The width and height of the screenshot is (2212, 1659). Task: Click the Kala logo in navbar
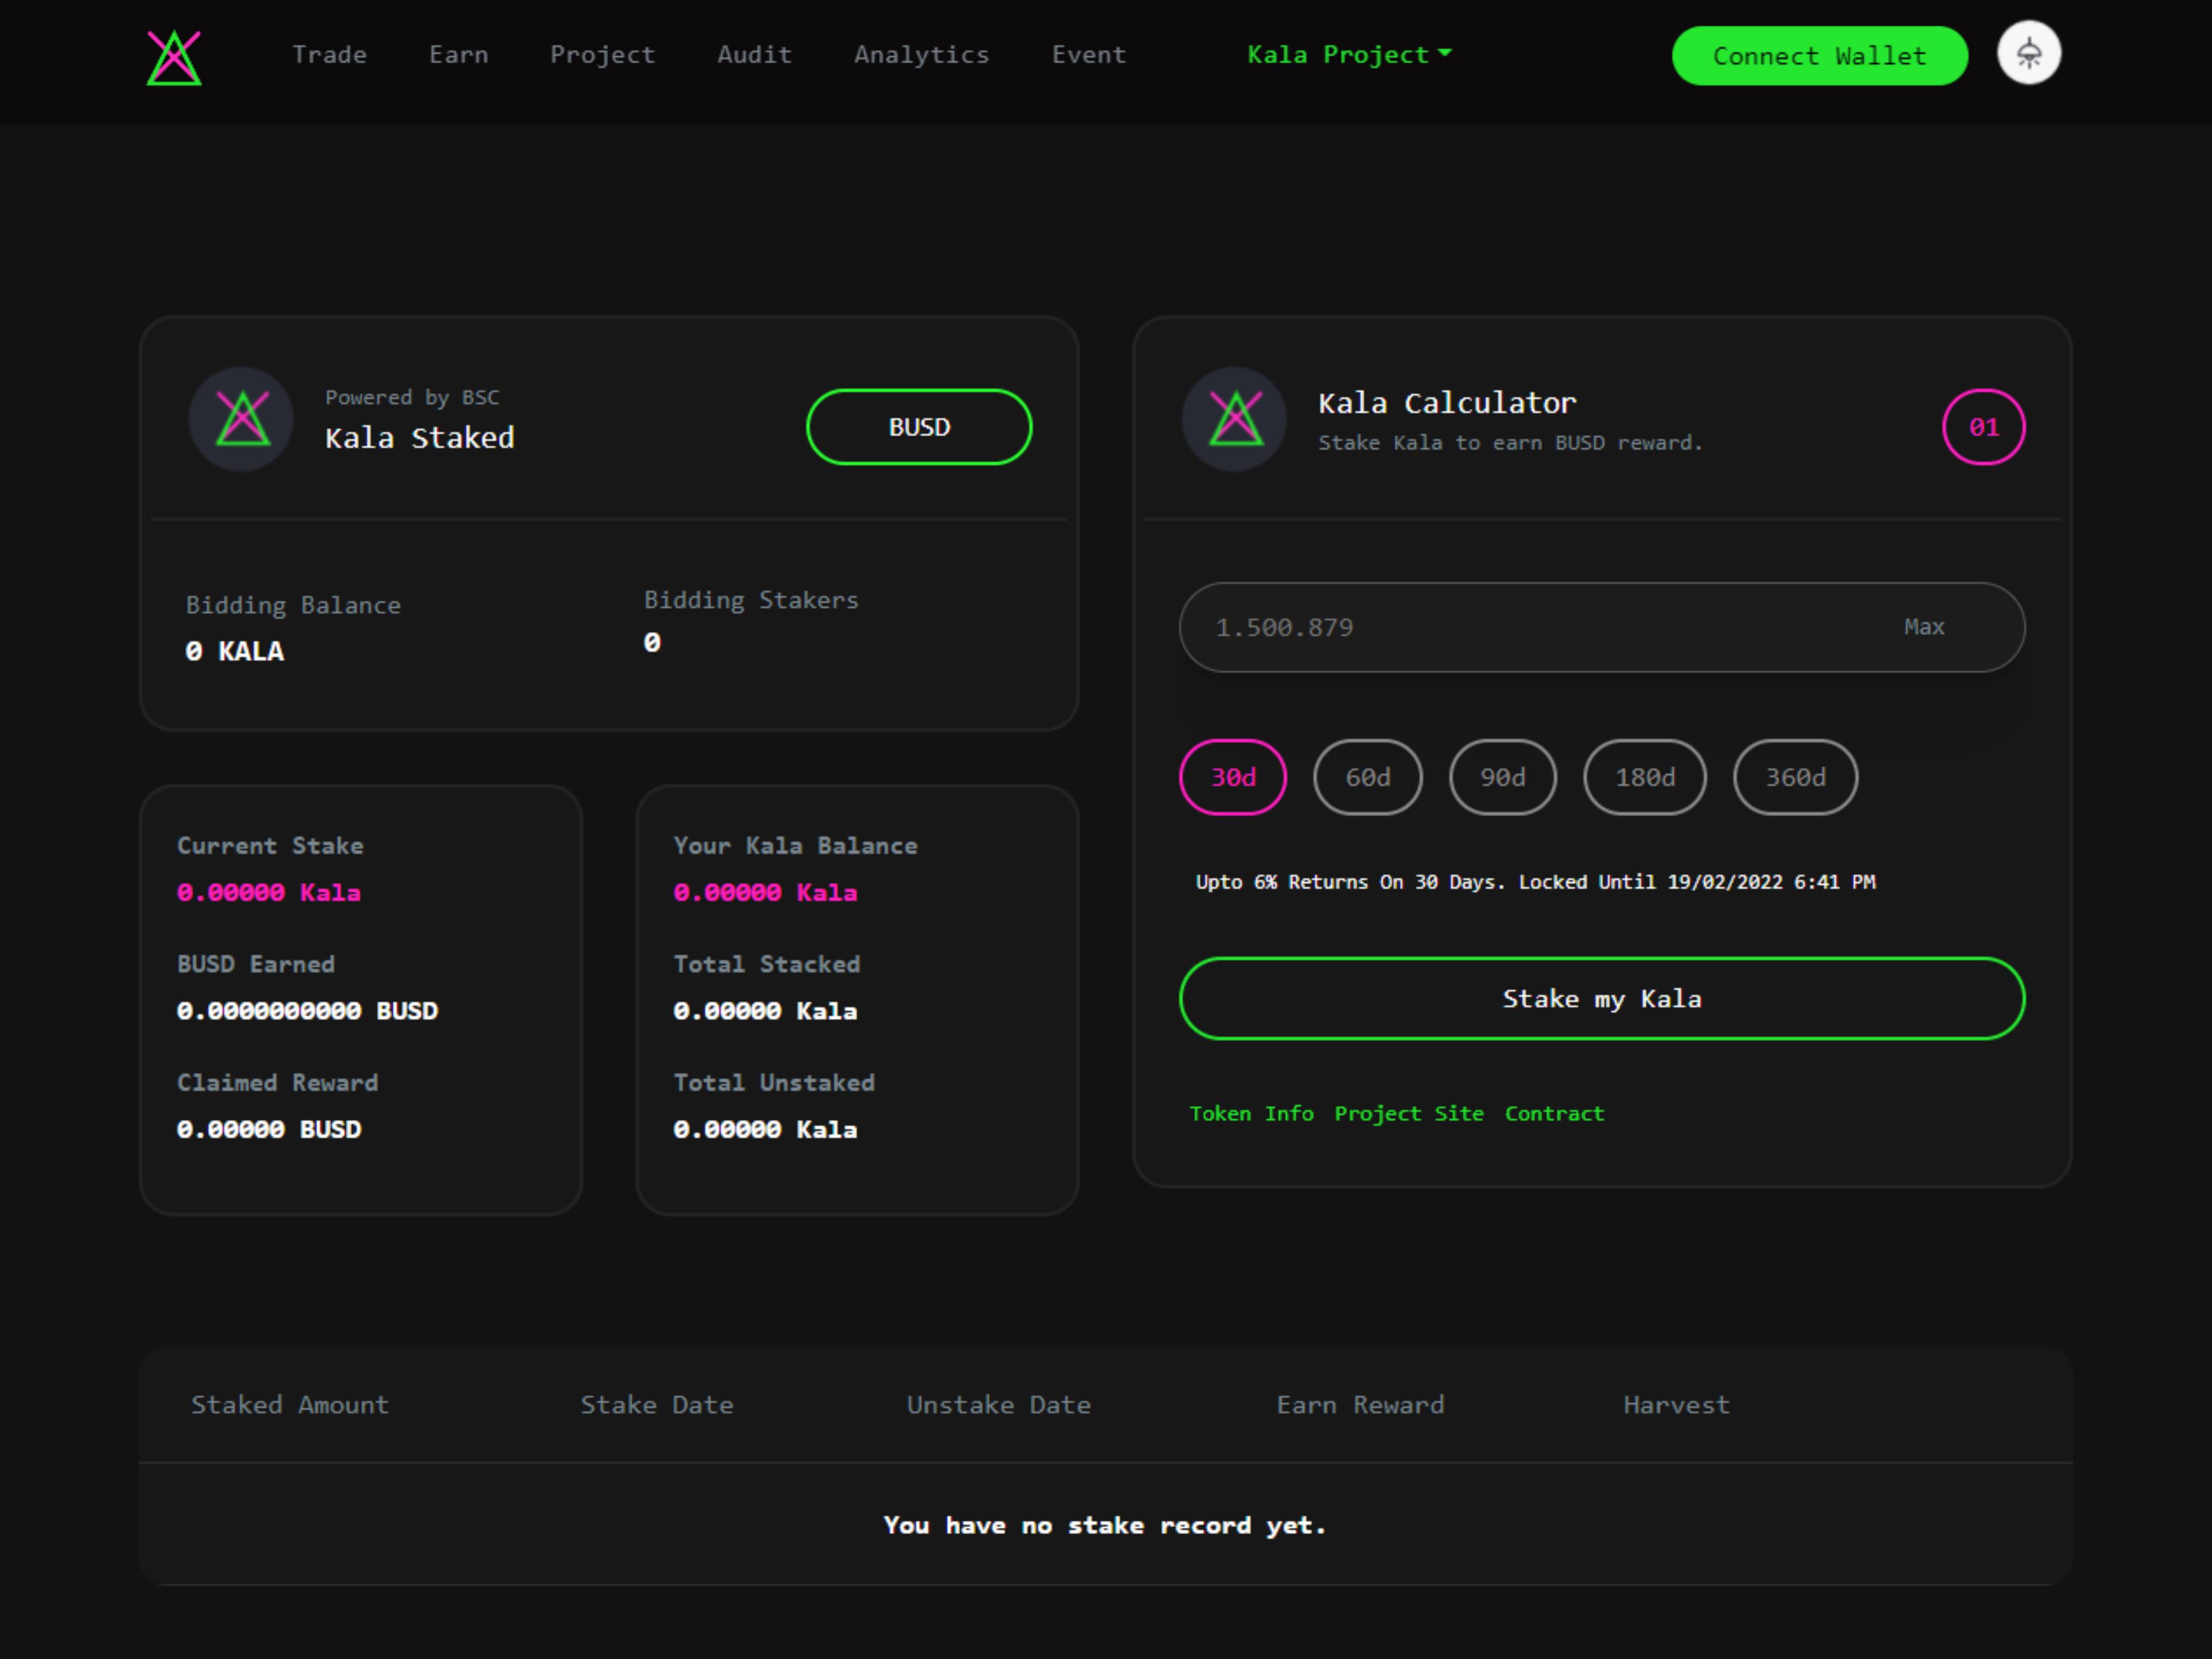(x=174, y=57)
